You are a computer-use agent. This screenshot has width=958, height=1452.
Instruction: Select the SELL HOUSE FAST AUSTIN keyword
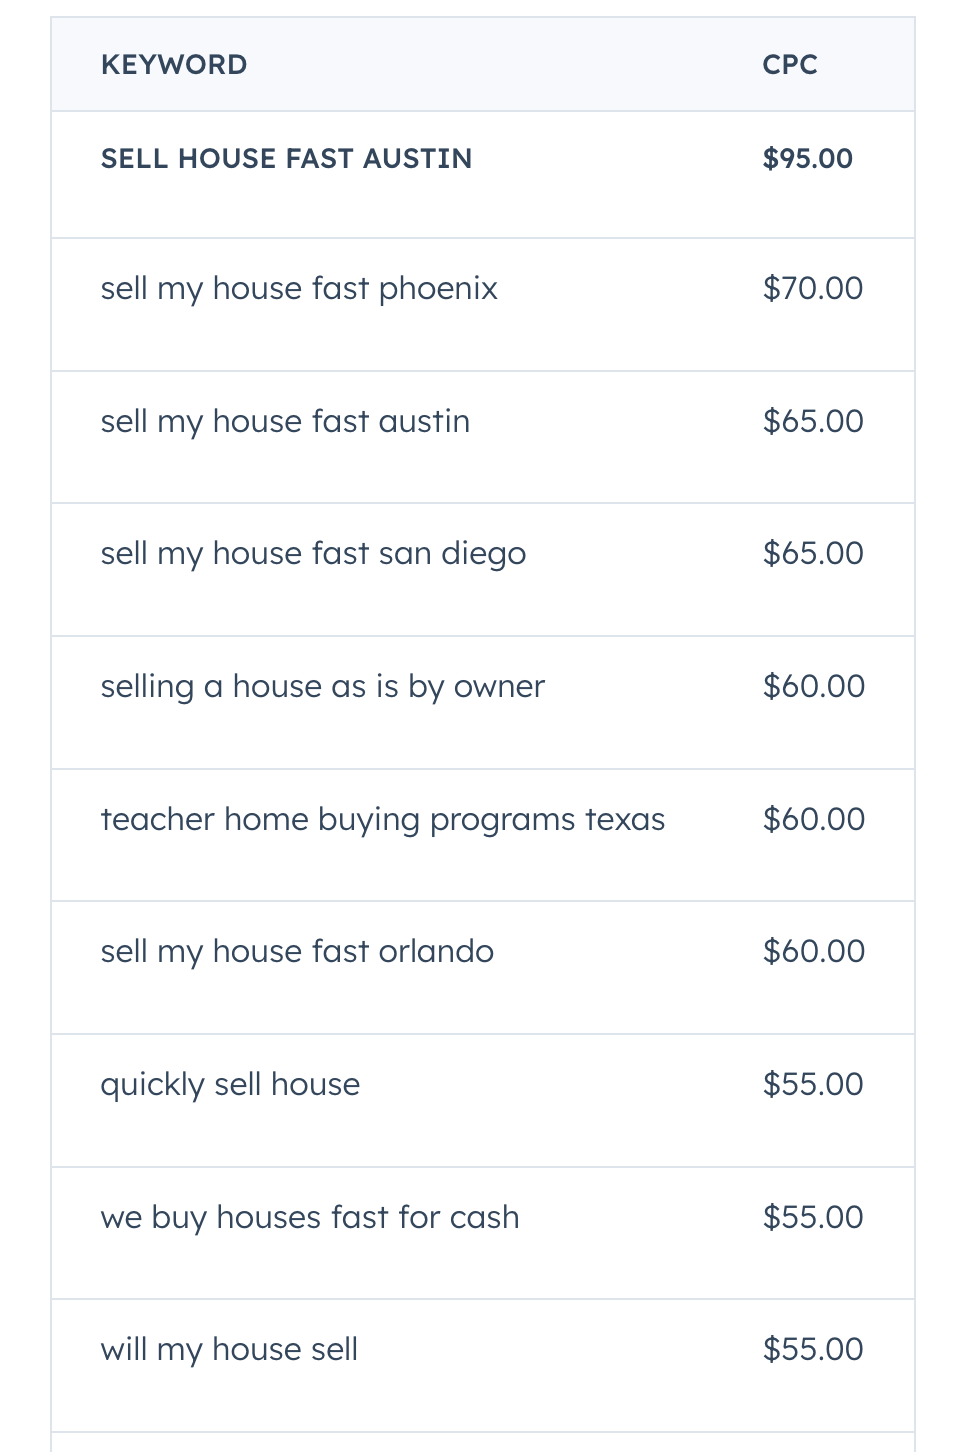(x=286, y=159)
